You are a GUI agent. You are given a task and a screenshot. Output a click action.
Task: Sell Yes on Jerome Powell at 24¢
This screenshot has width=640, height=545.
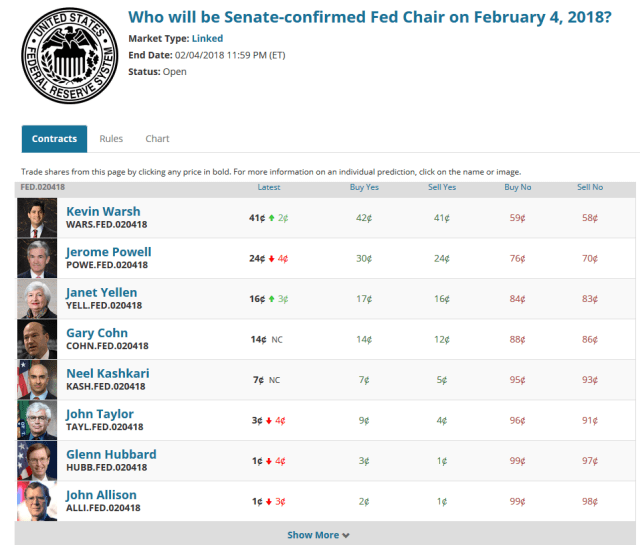(442, 258)
